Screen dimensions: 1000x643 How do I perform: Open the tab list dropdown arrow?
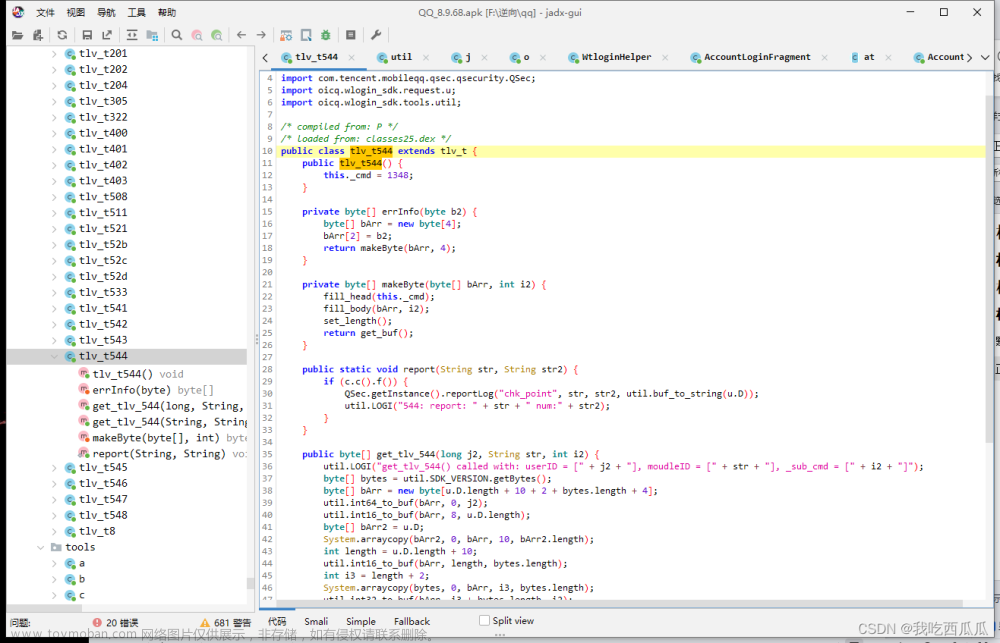tap(985, 57)
